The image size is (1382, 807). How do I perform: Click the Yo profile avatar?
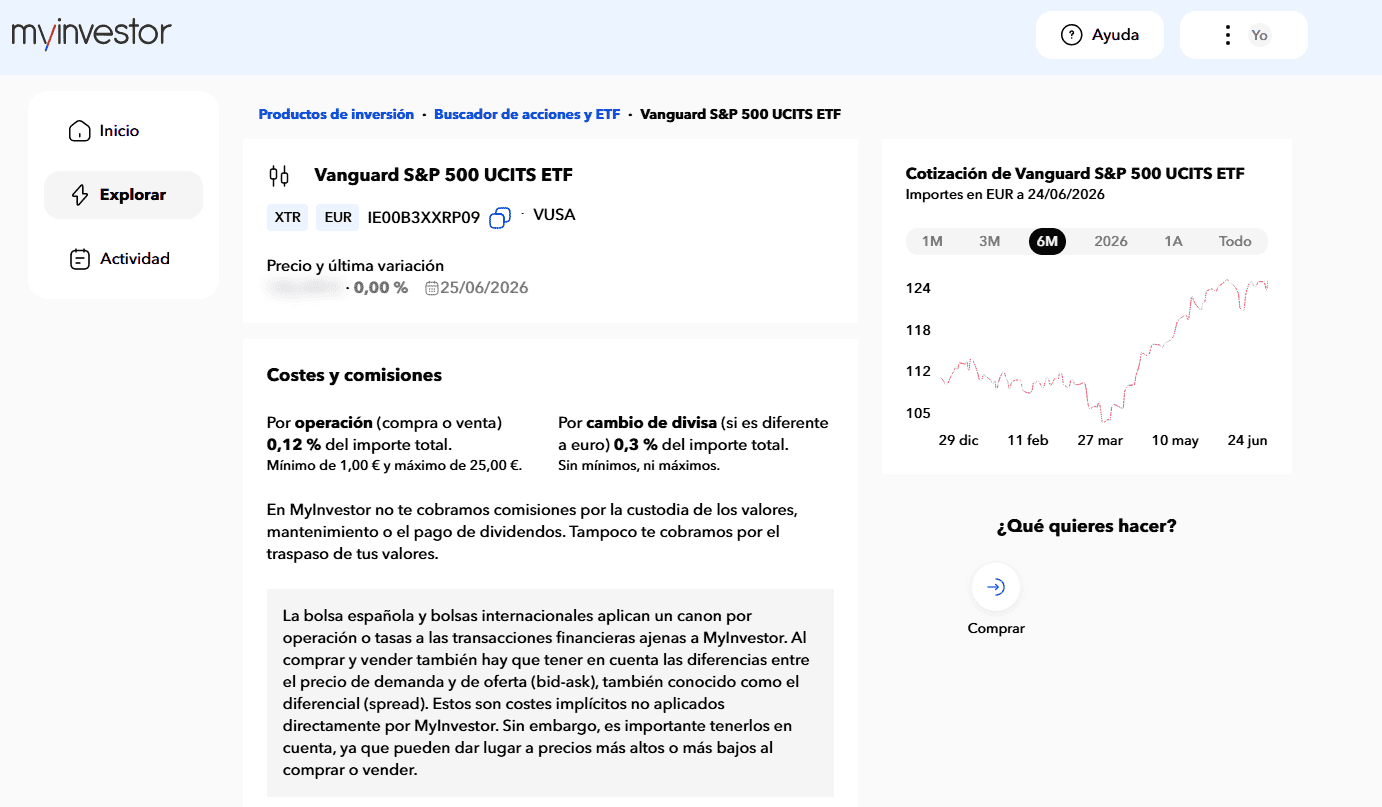[x=1259, y=35]
